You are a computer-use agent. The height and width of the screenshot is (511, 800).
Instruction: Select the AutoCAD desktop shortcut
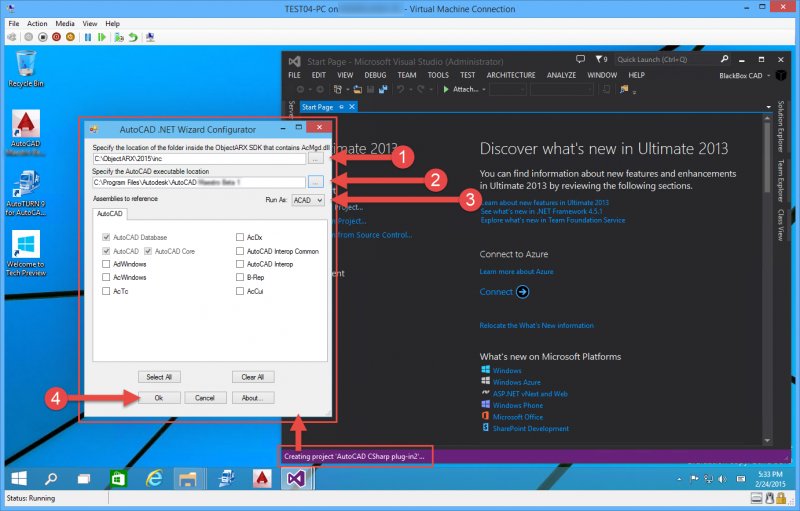[26, 133]
